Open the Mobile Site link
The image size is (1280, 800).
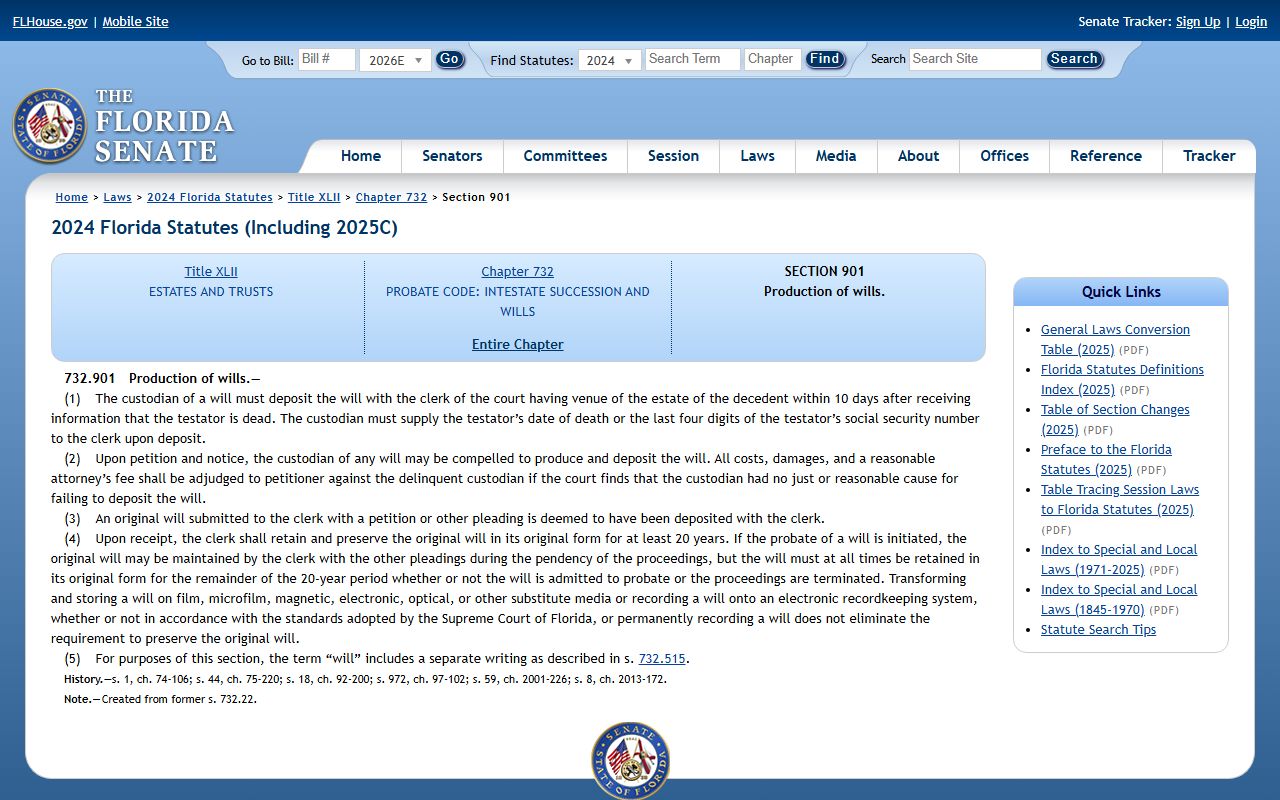point(135,21)
